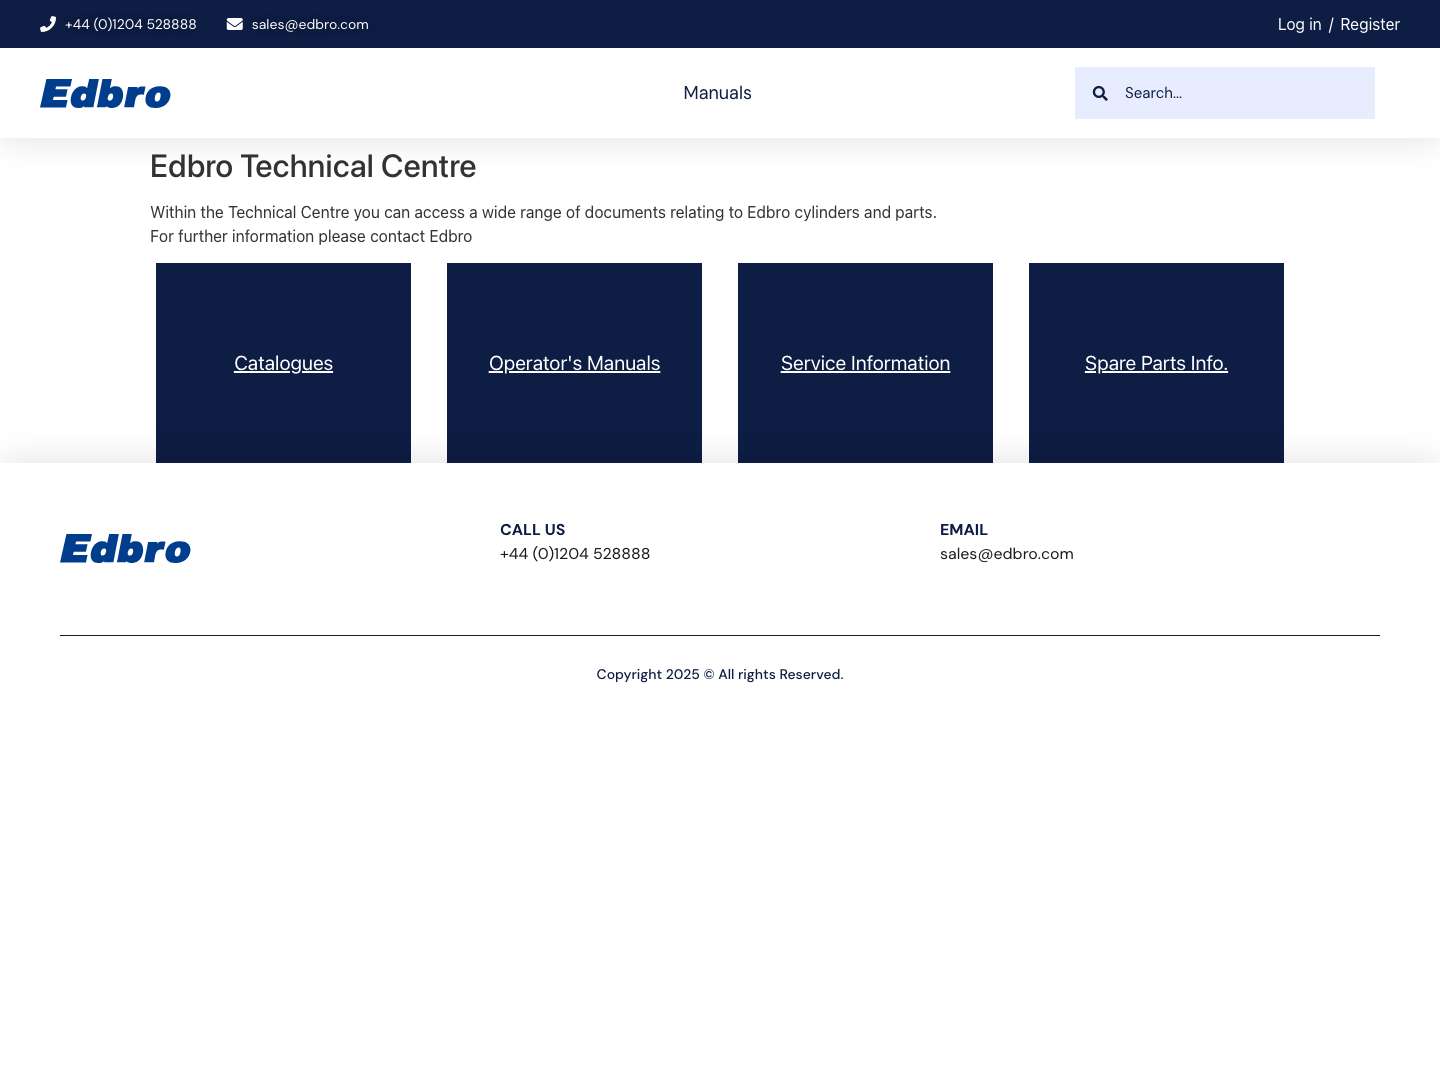Click the Log in link
This screenshot has width=1440, height=1080.
pyautogui.click(x=1299, y=24)
